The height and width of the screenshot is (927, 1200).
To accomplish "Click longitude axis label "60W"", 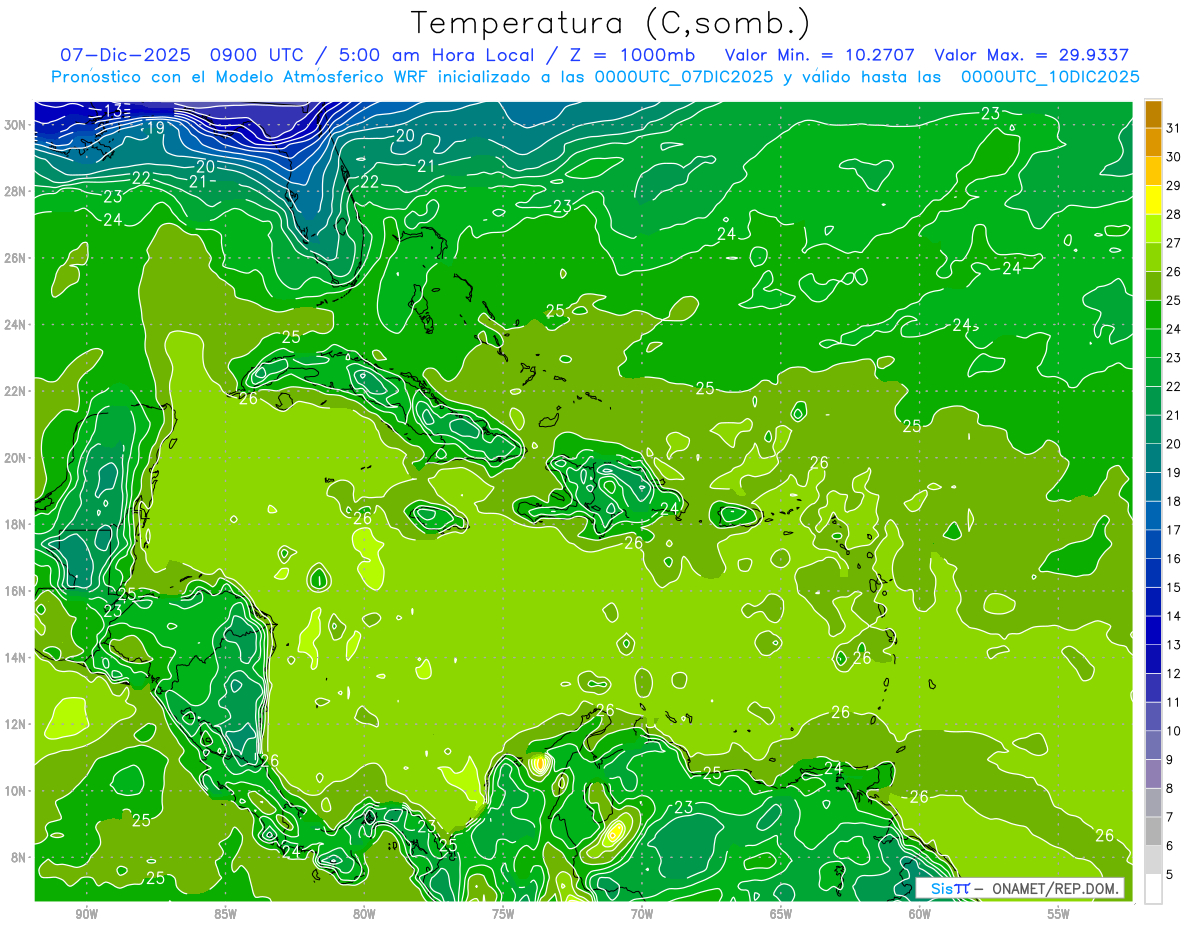I will pyautogui.click(x=920, y=914).
